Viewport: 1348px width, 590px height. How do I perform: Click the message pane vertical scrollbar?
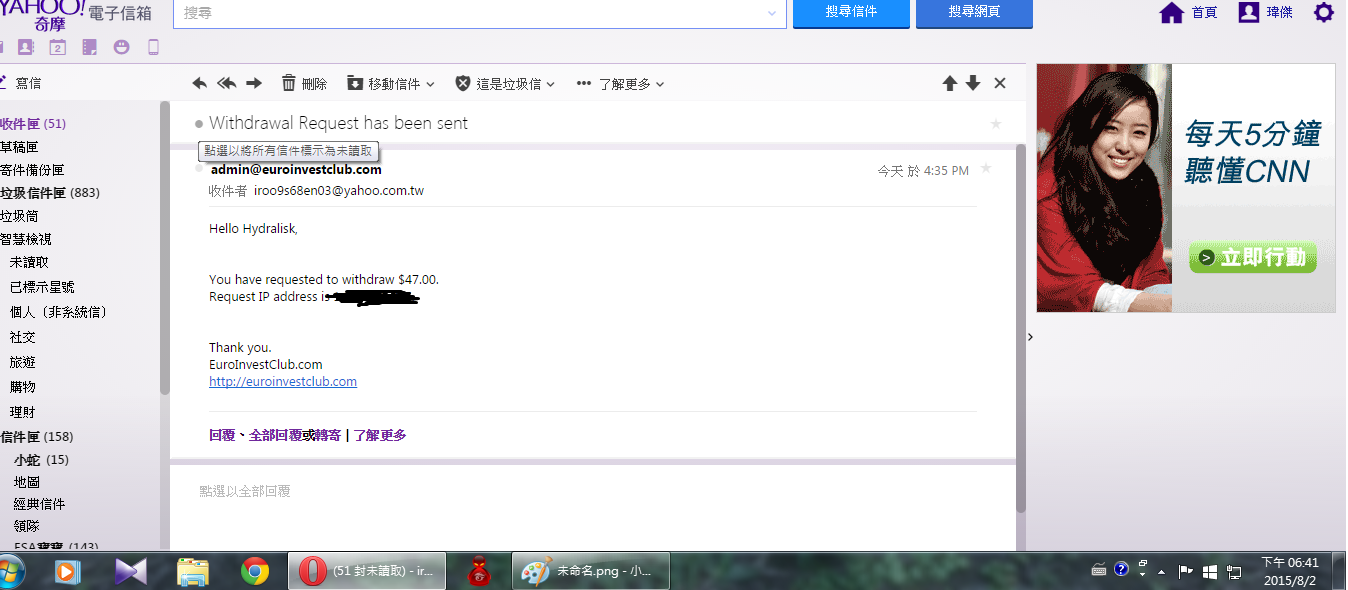[1020, 330]
